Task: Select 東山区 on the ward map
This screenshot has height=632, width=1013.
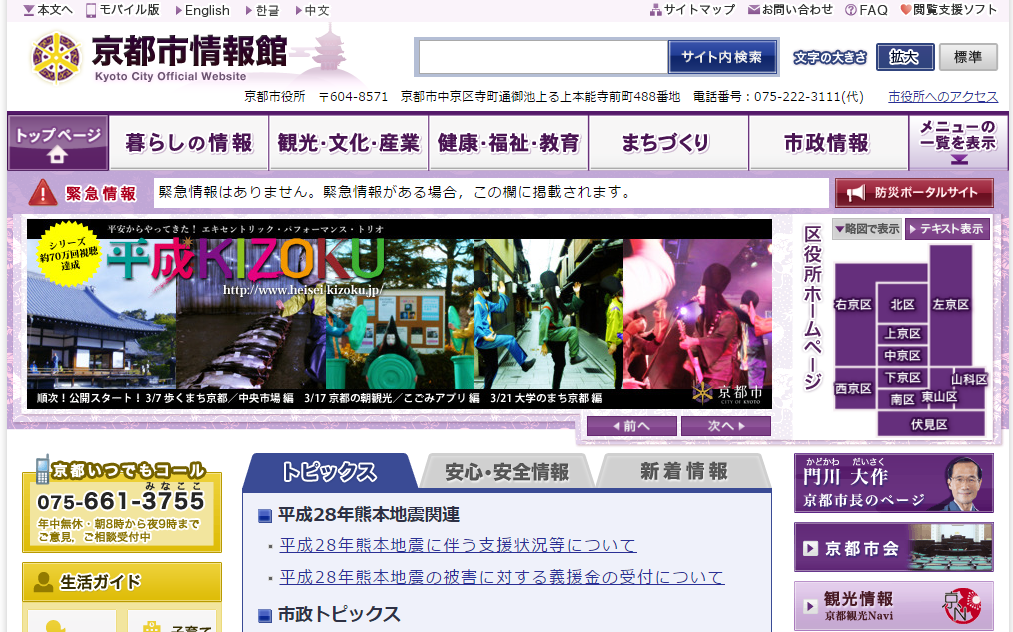Action: click(939, 396)
